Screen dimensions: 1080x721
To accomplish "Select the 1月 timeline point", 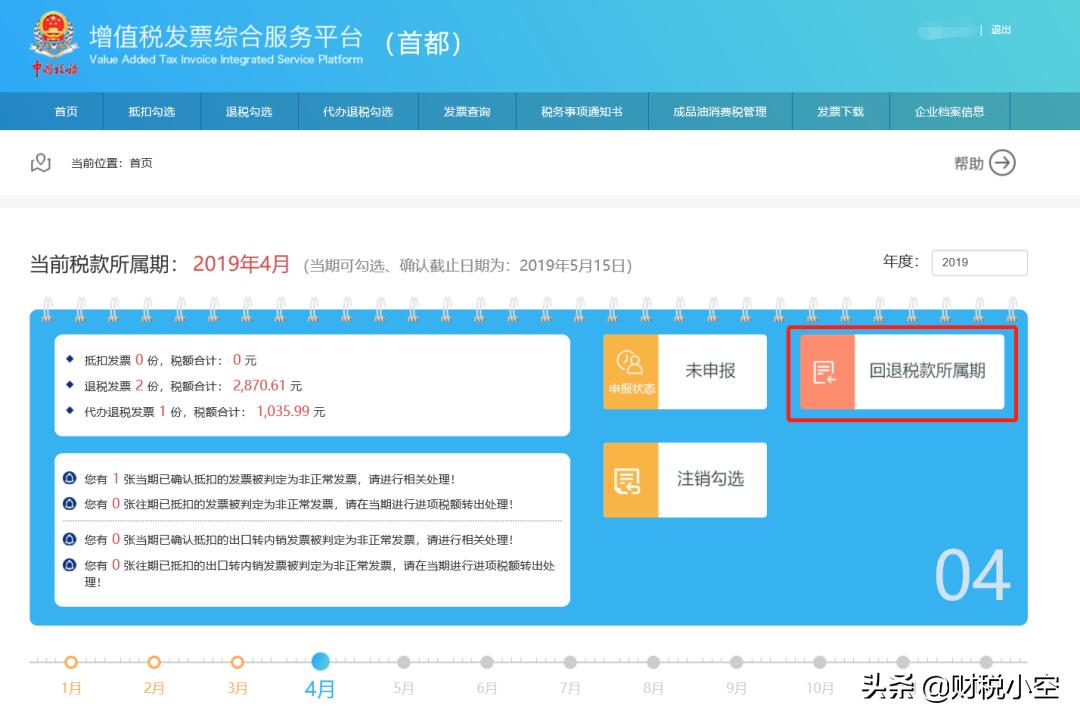I will pyautogui.click(x=70, y=661).
